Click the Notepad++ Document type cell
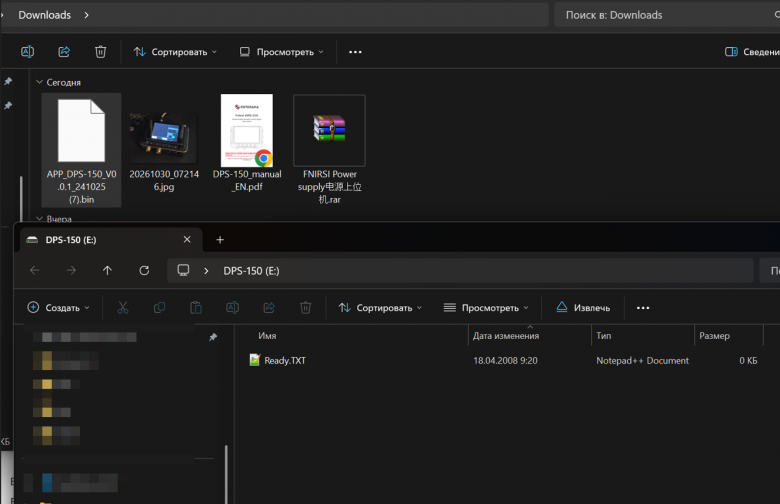The image size is (780, 504). point(642,360)
